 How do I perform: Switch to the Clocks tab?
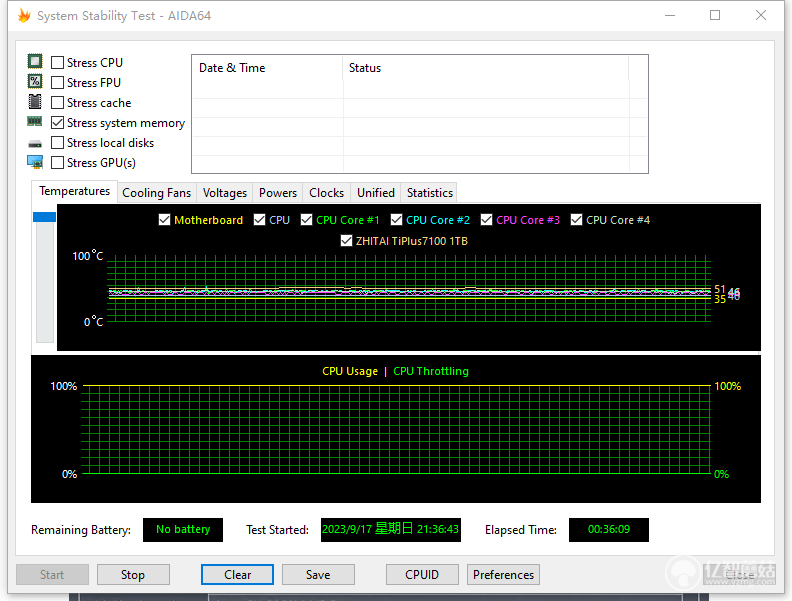326,193
